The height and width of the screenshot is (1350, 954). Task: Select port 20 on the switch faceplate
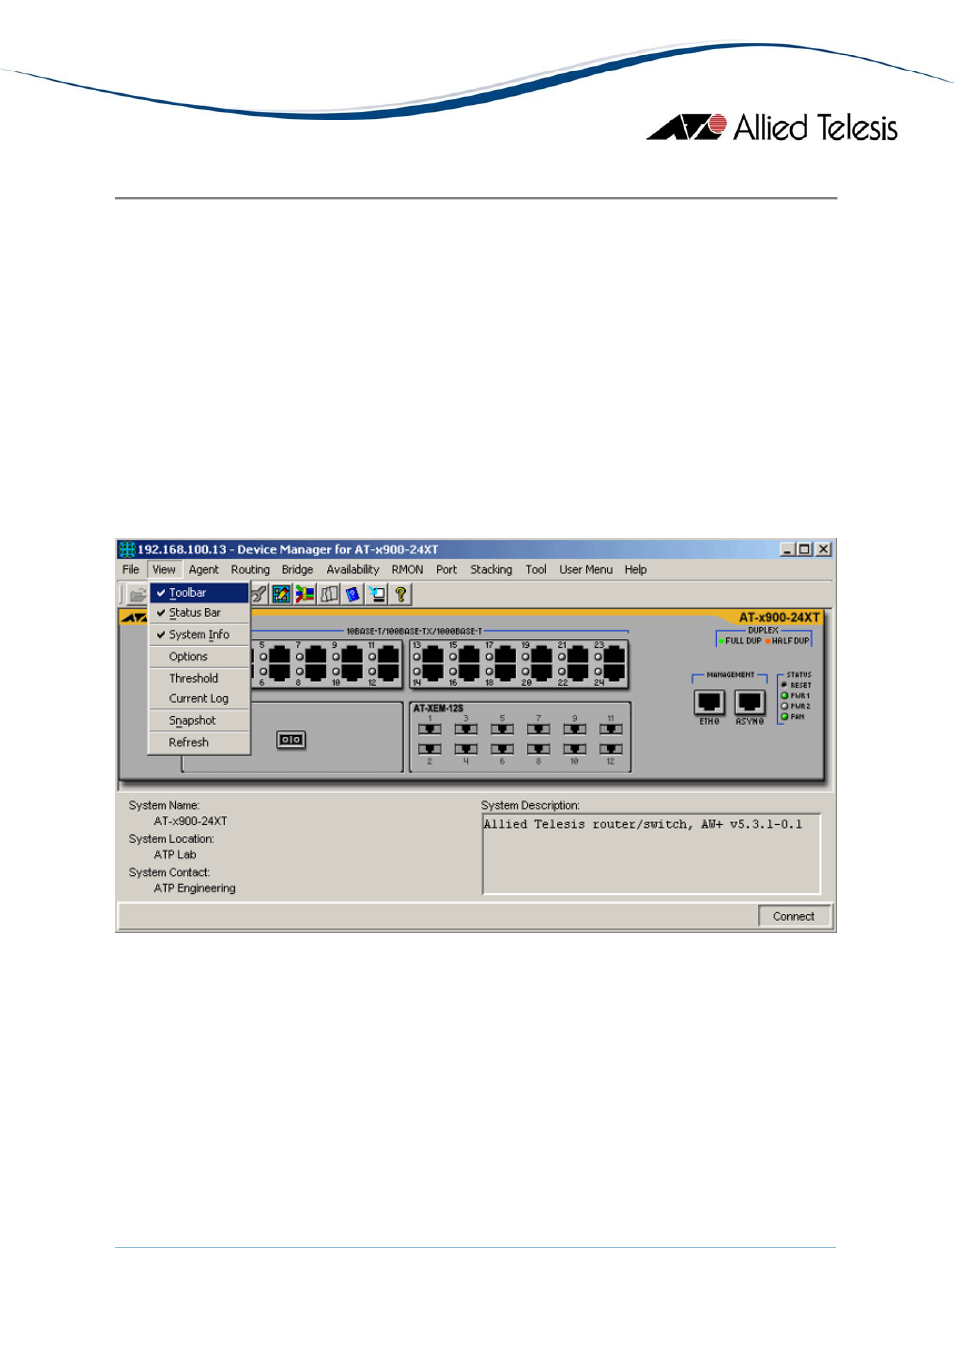pos(542,671)
